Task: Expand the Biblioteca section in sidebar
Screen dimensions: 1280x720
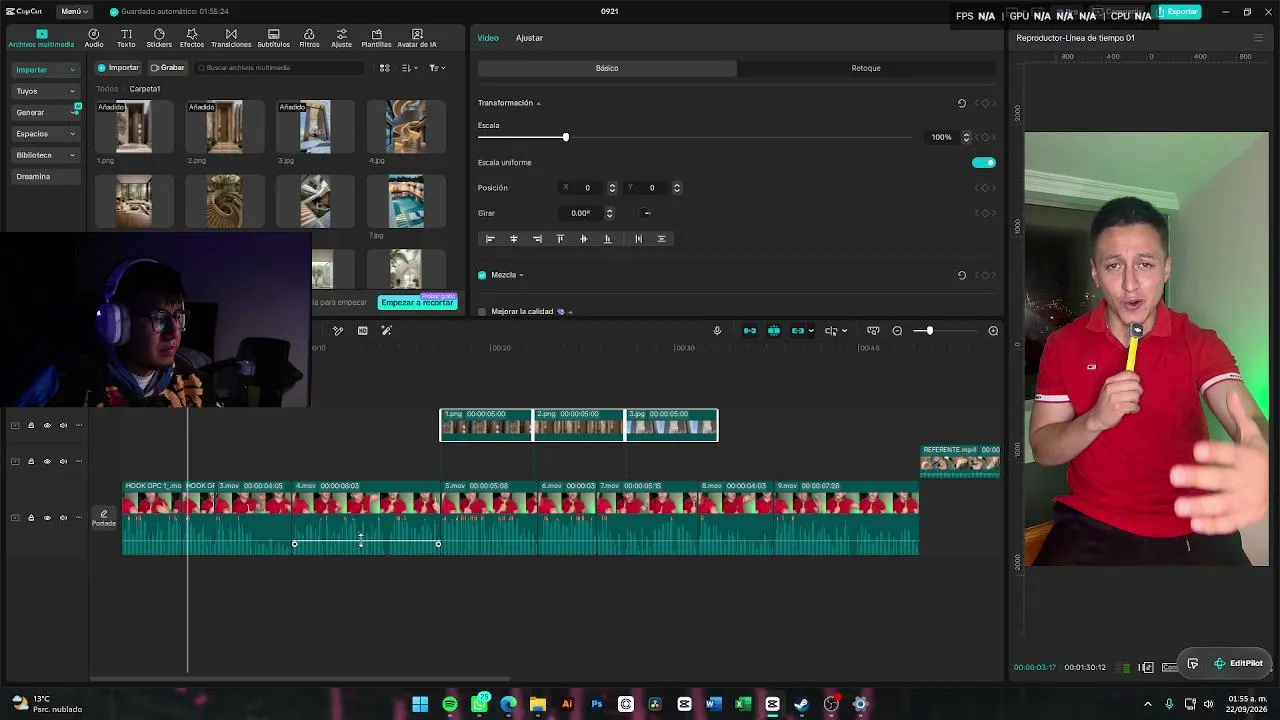Action: (45, 155)
